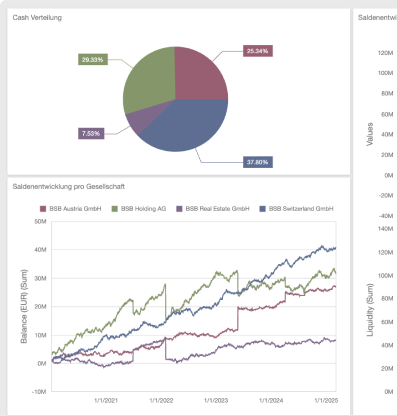This screenshot has width=397, height=416.
Task: Select the 37.80% pie label
Action: (x=258, y=162)
